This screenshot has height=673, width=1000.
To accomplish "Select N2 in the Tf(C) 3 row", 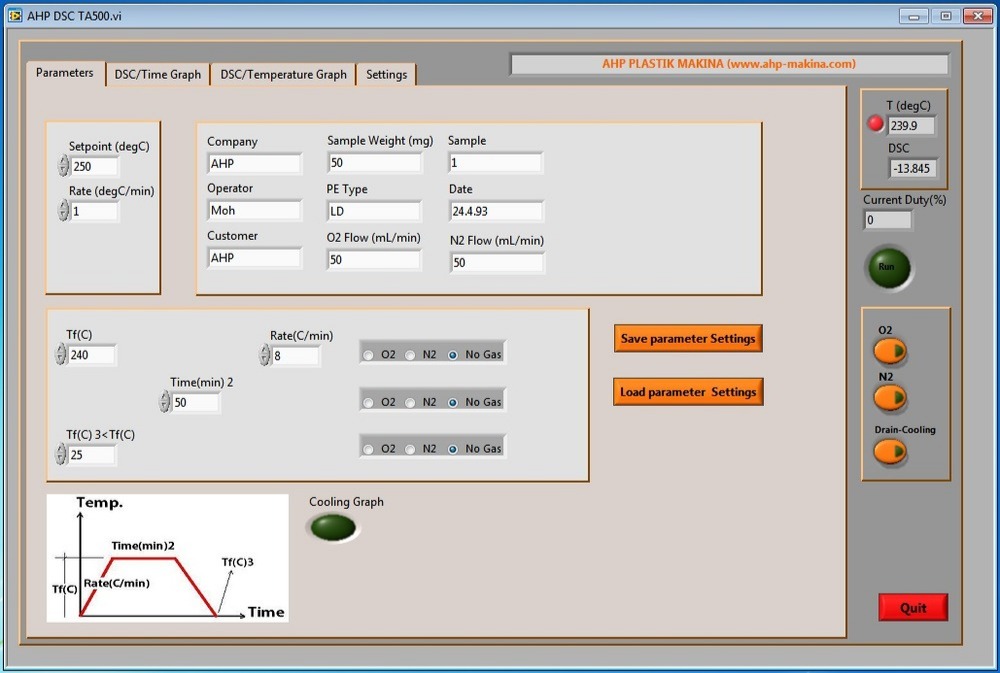I will tap(410, 449).
